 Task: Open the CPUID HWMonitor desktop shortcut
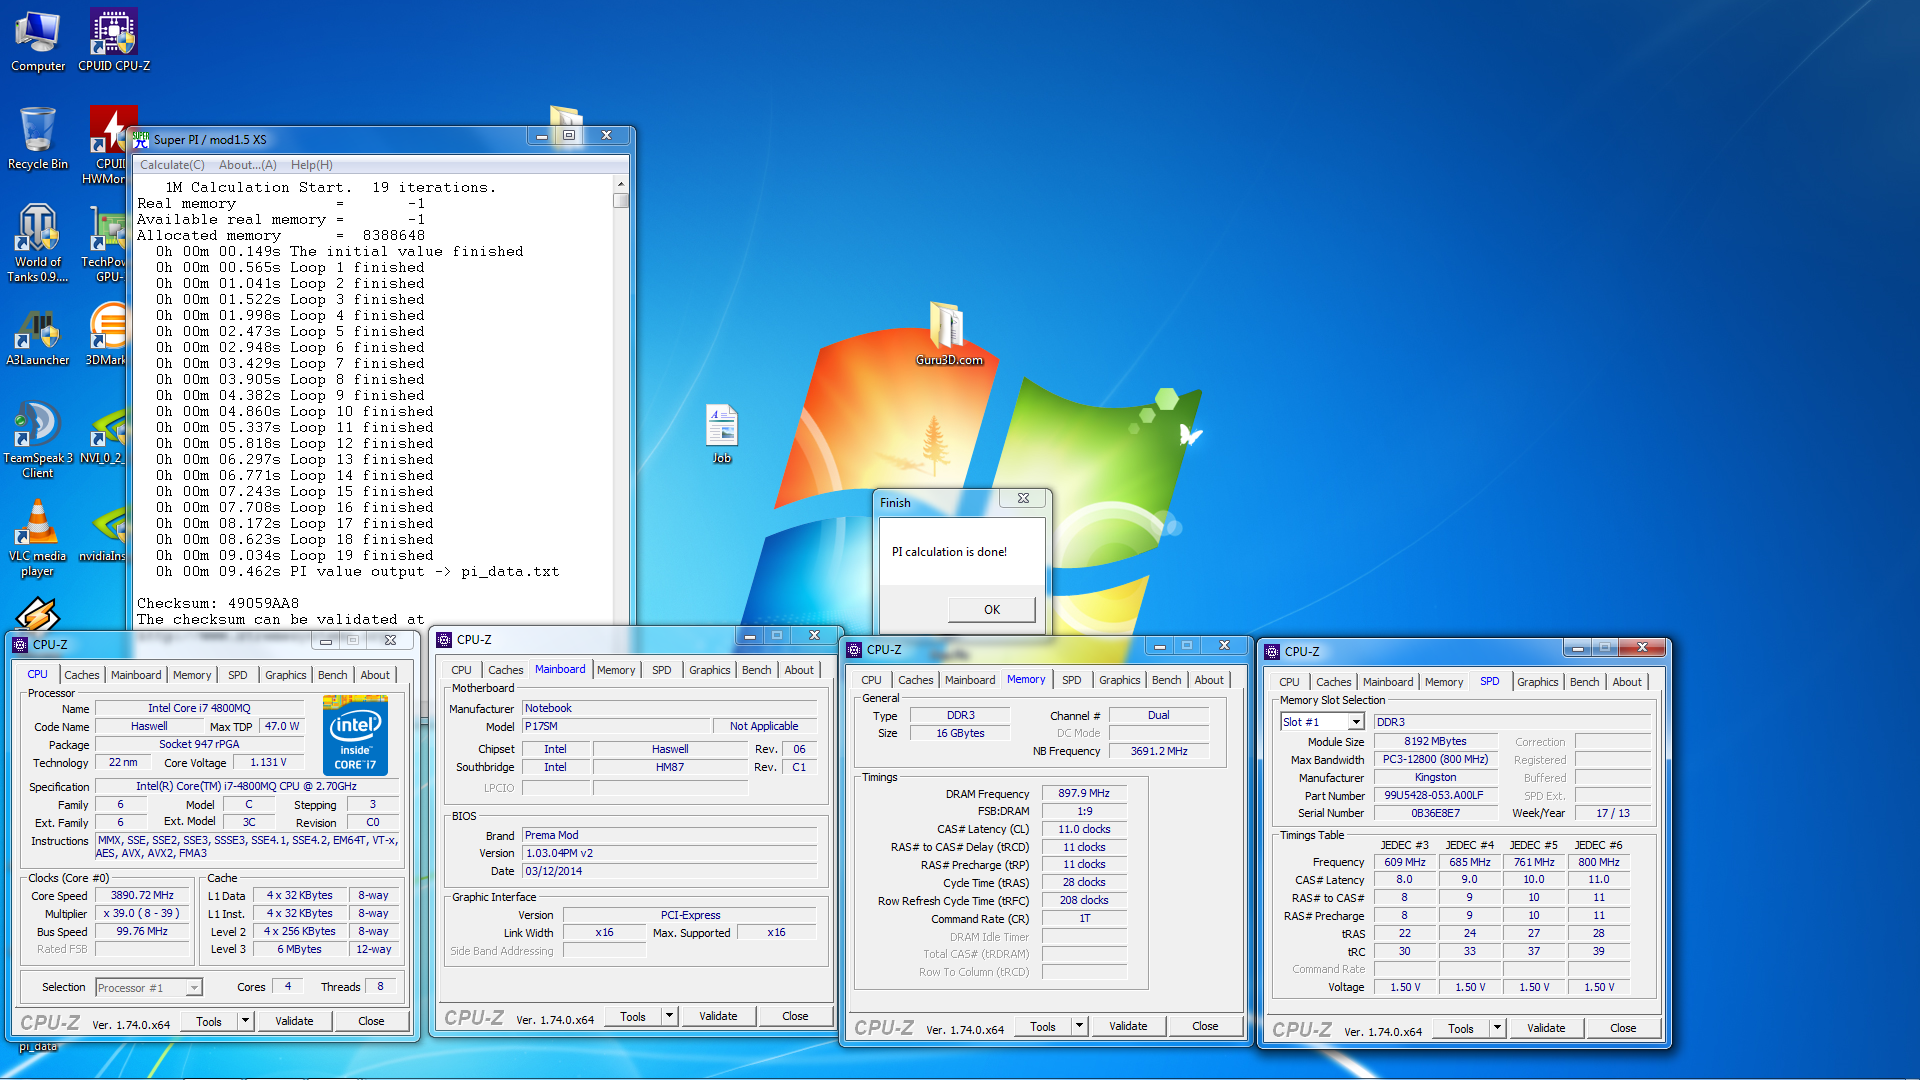pos(106,145)
